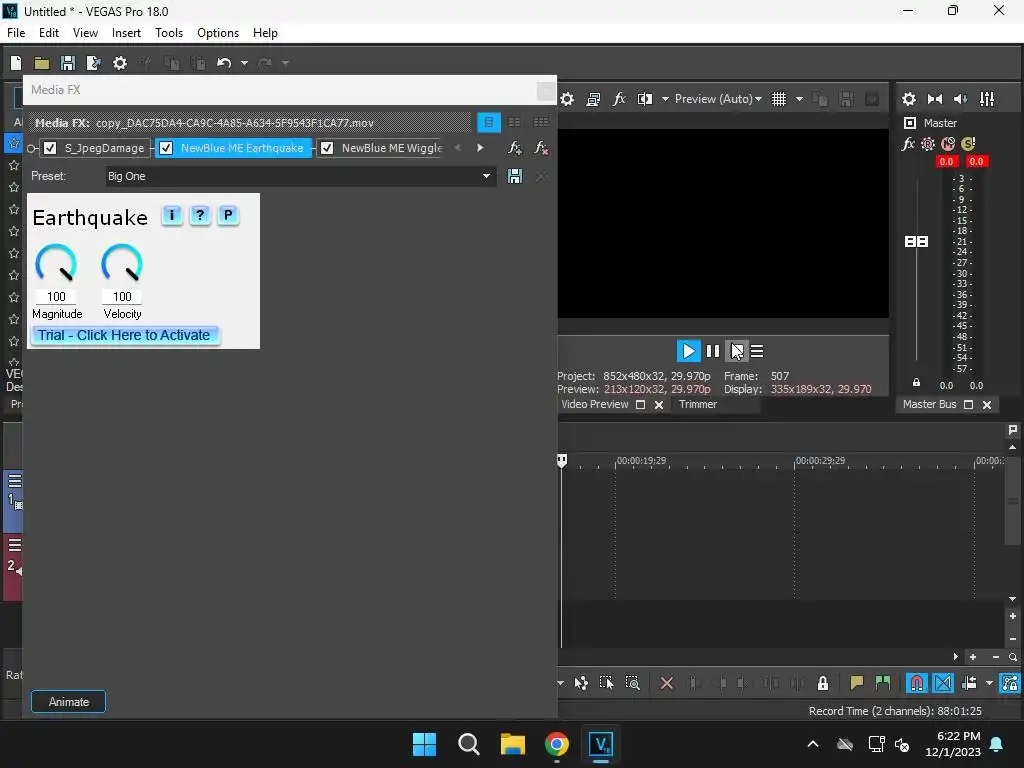Save the Big One preset
This screenshot has width=1024, height=768.
click(515, 176)
